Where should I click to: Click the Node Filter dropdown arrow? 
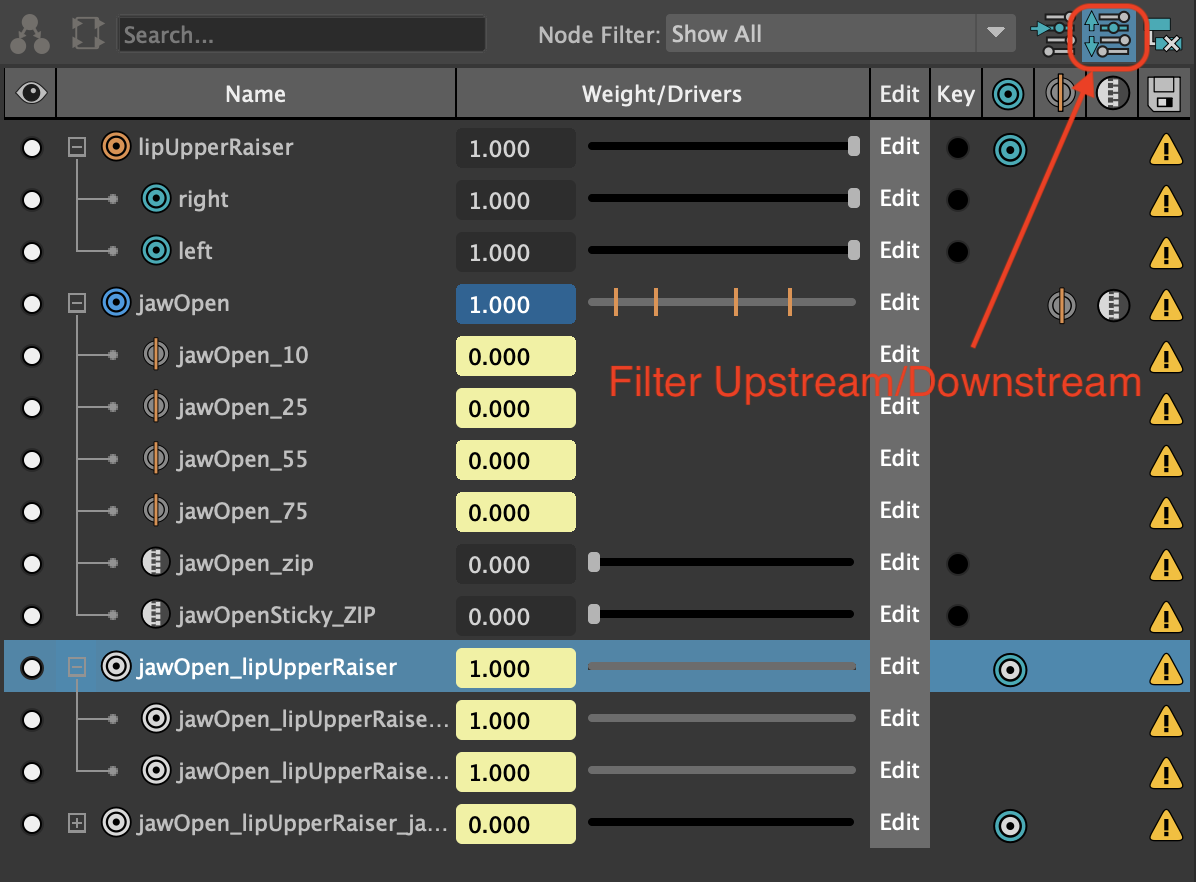coord(995,33)
